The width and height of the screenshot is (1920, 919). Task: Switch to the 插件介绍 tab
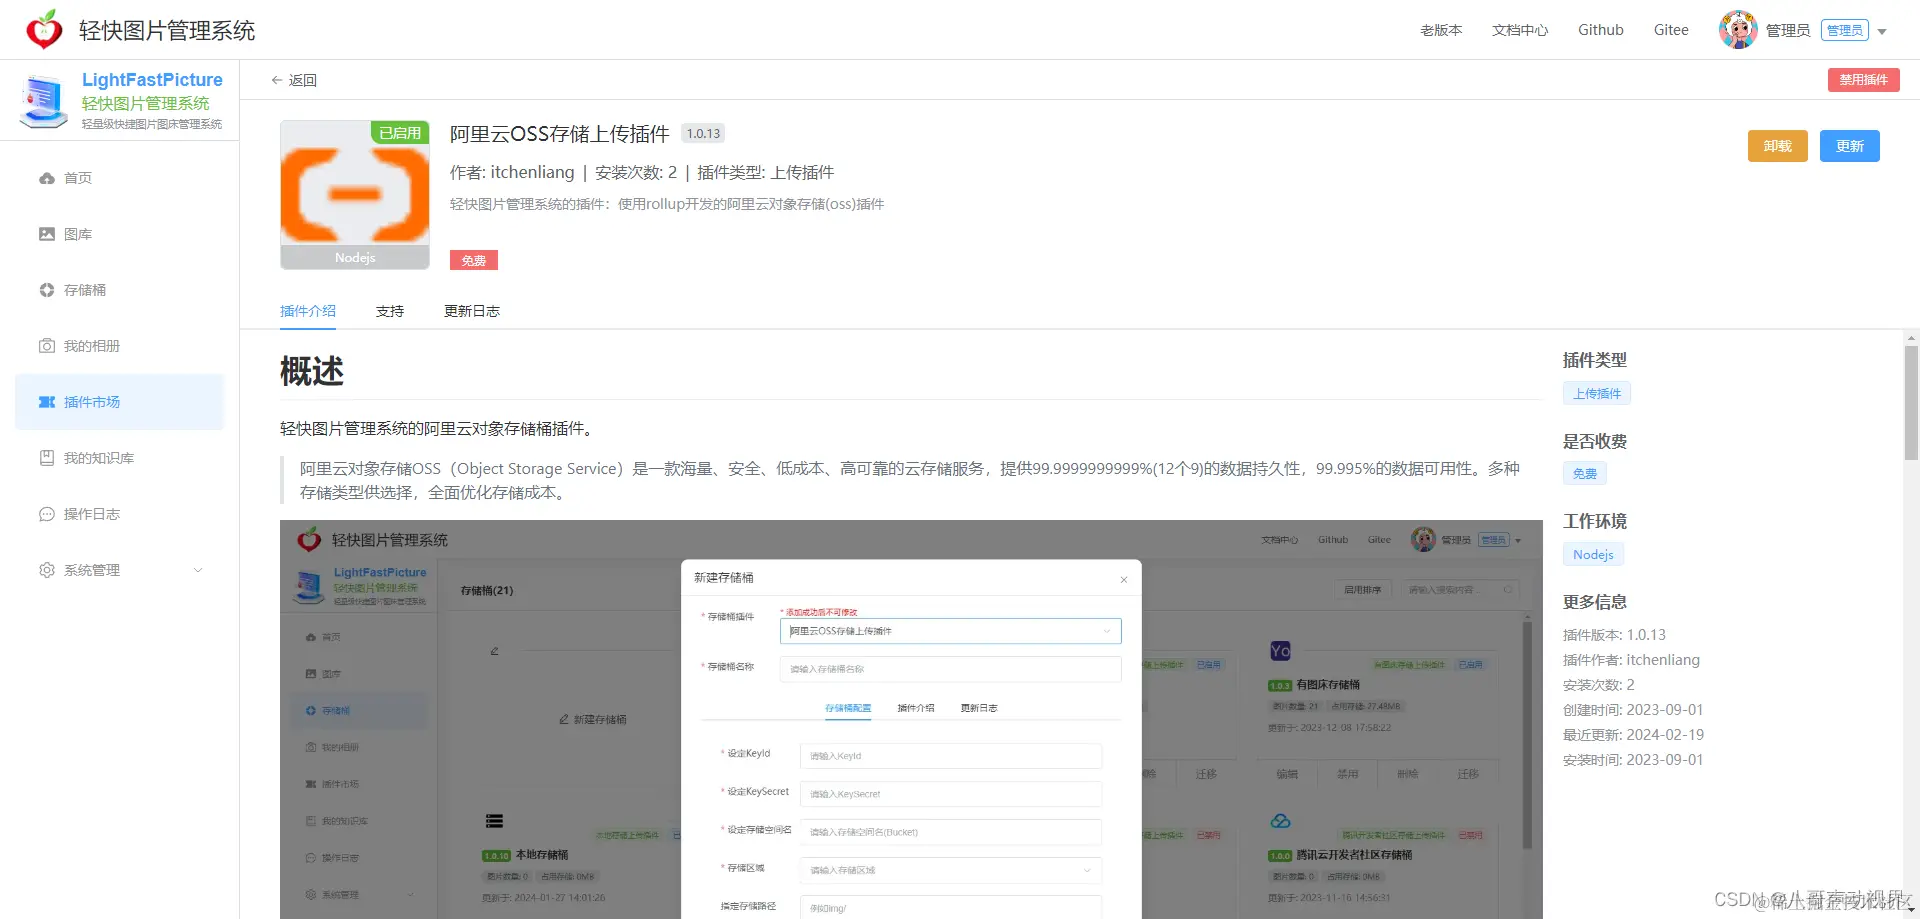[308, 311]
